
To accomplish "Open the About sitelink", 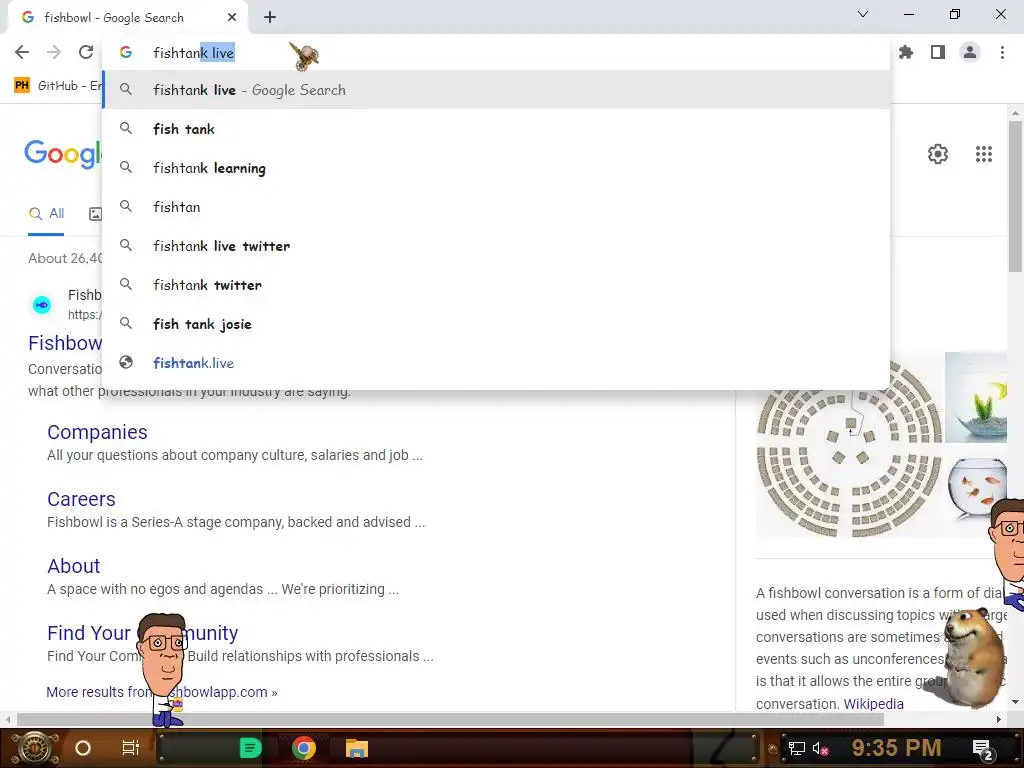I will tap(74, 566).
